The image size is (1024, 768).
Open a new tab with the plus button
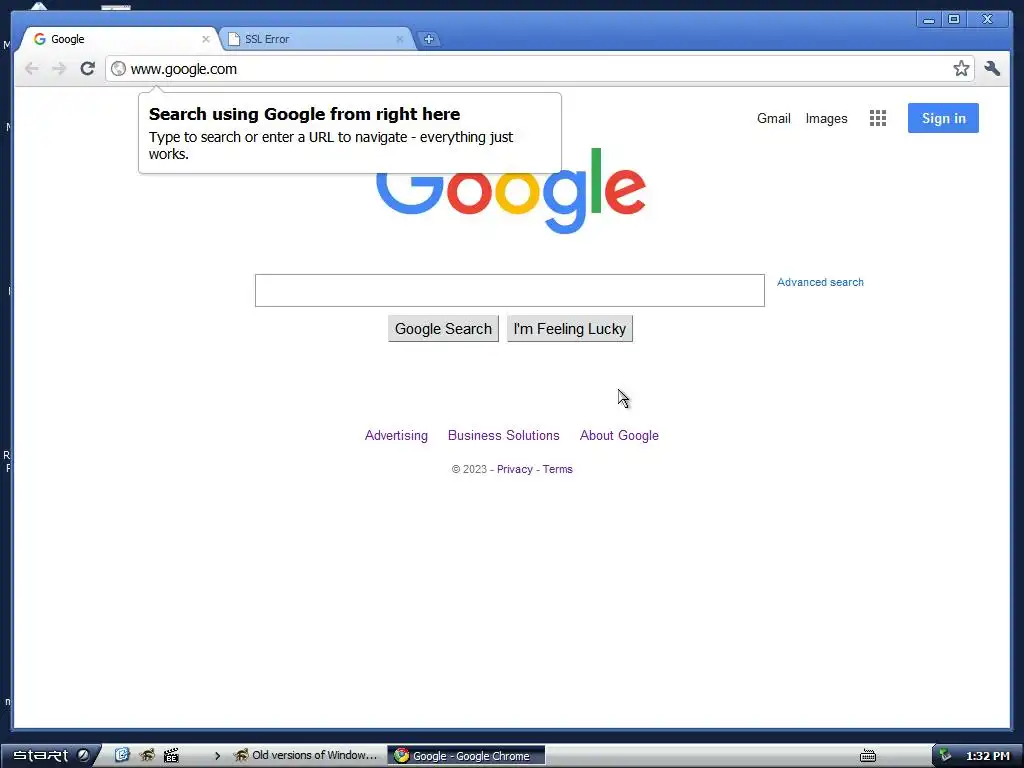(x=428, y=39)
